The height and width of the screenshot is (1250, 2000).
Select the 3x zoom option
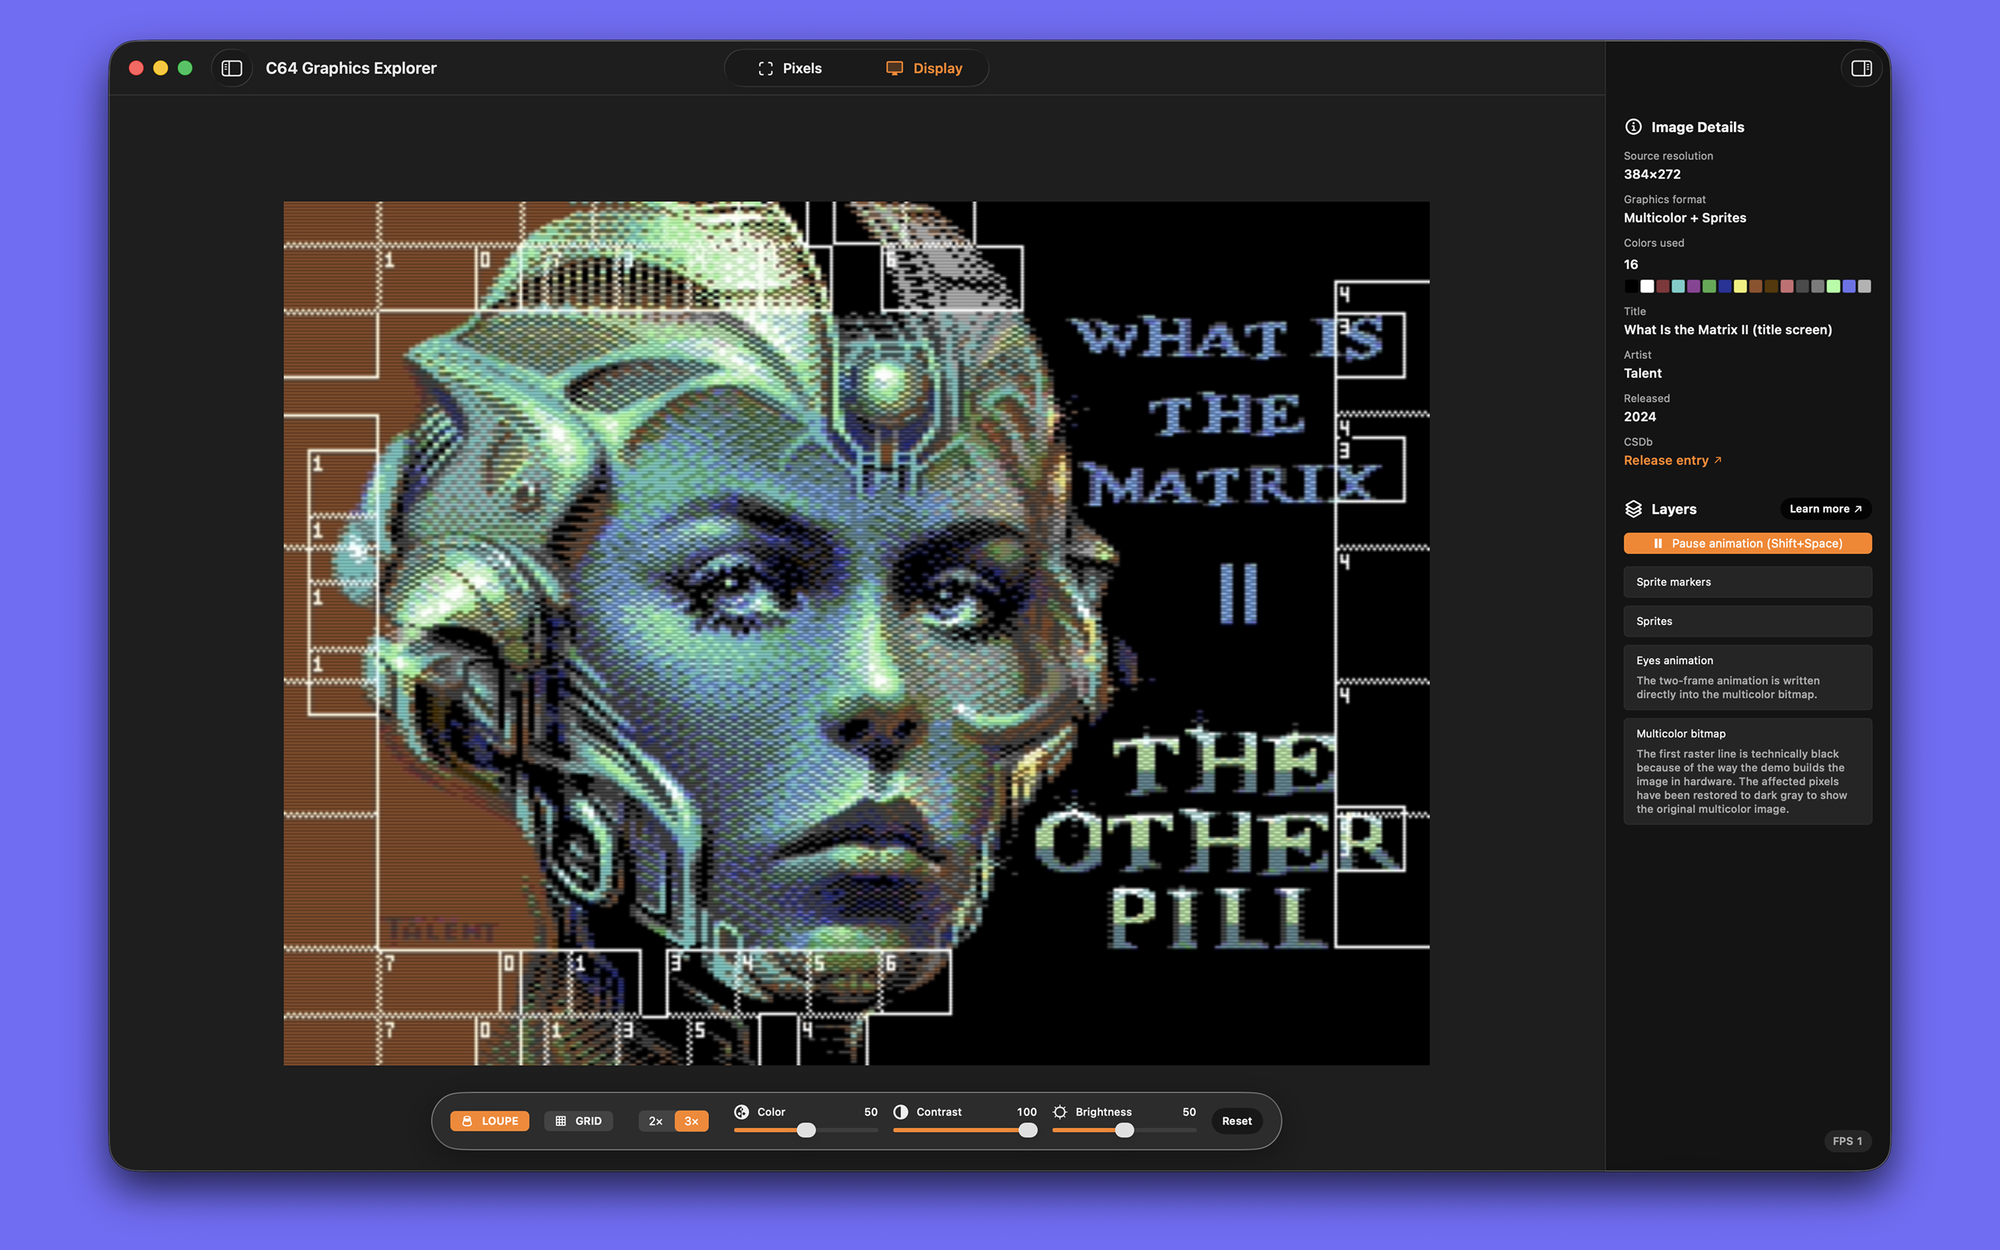[691, 1121]
